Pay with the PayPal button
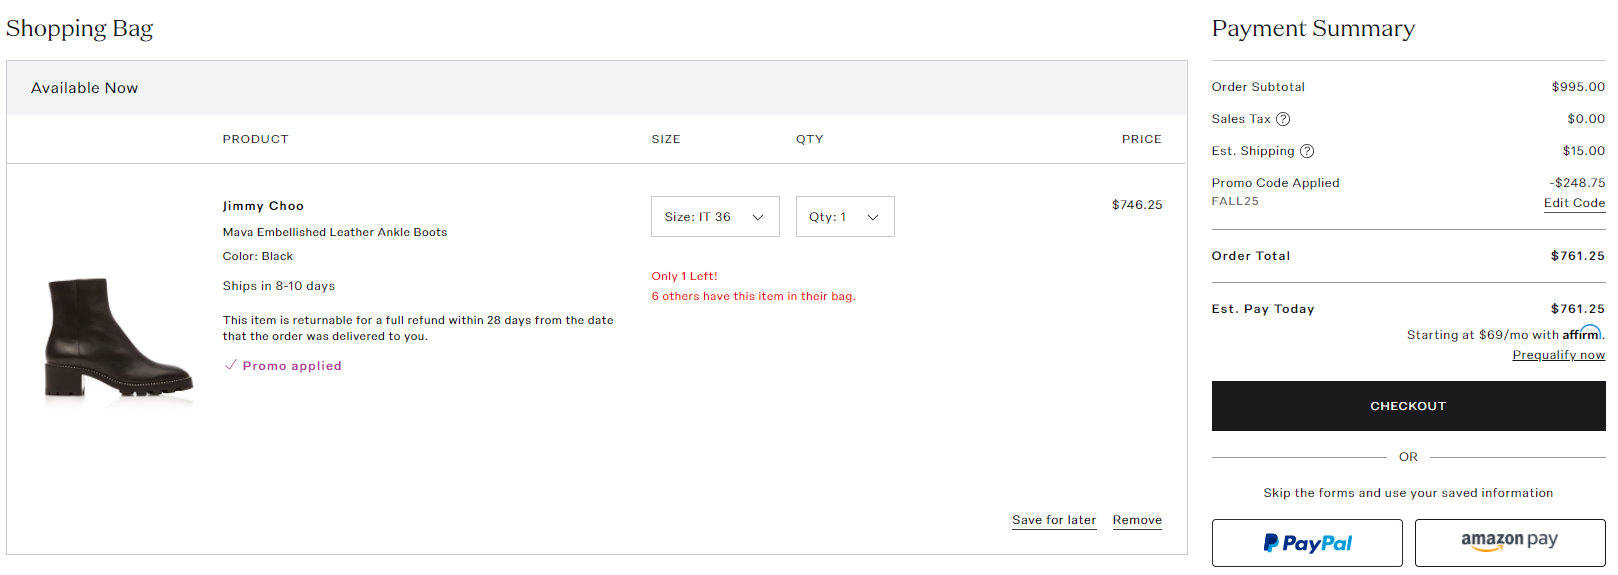Image resolution: width=1618 pixels, height=575 pixels. 1307,543
